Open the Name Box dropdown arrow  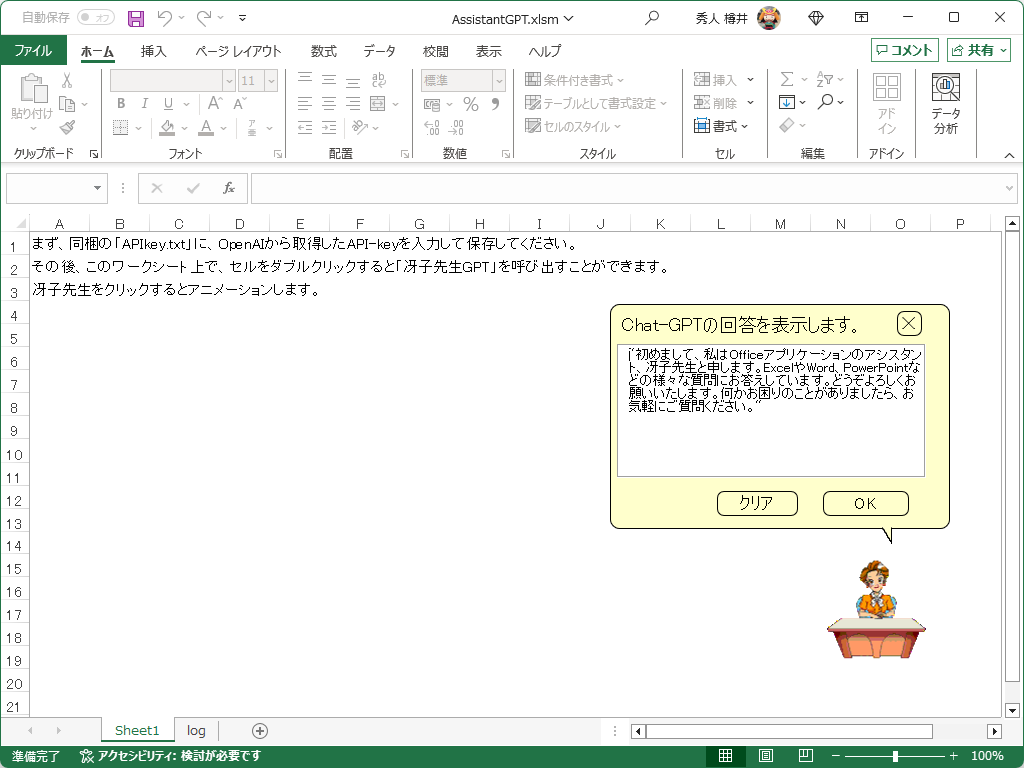click(97, 188)
